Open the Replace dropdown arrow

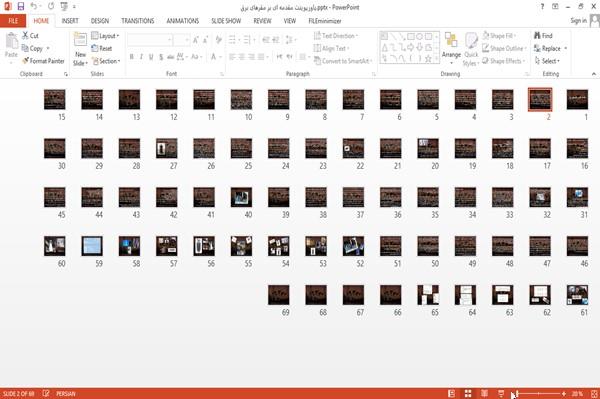pyautogui.click(x=566, y=48)
